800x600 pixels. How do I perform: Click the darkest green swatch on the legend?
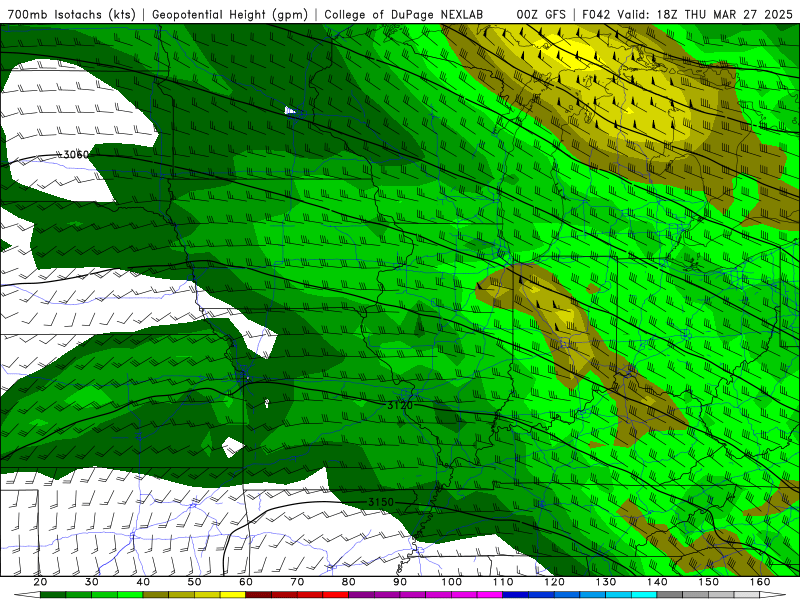coord(53,595)
